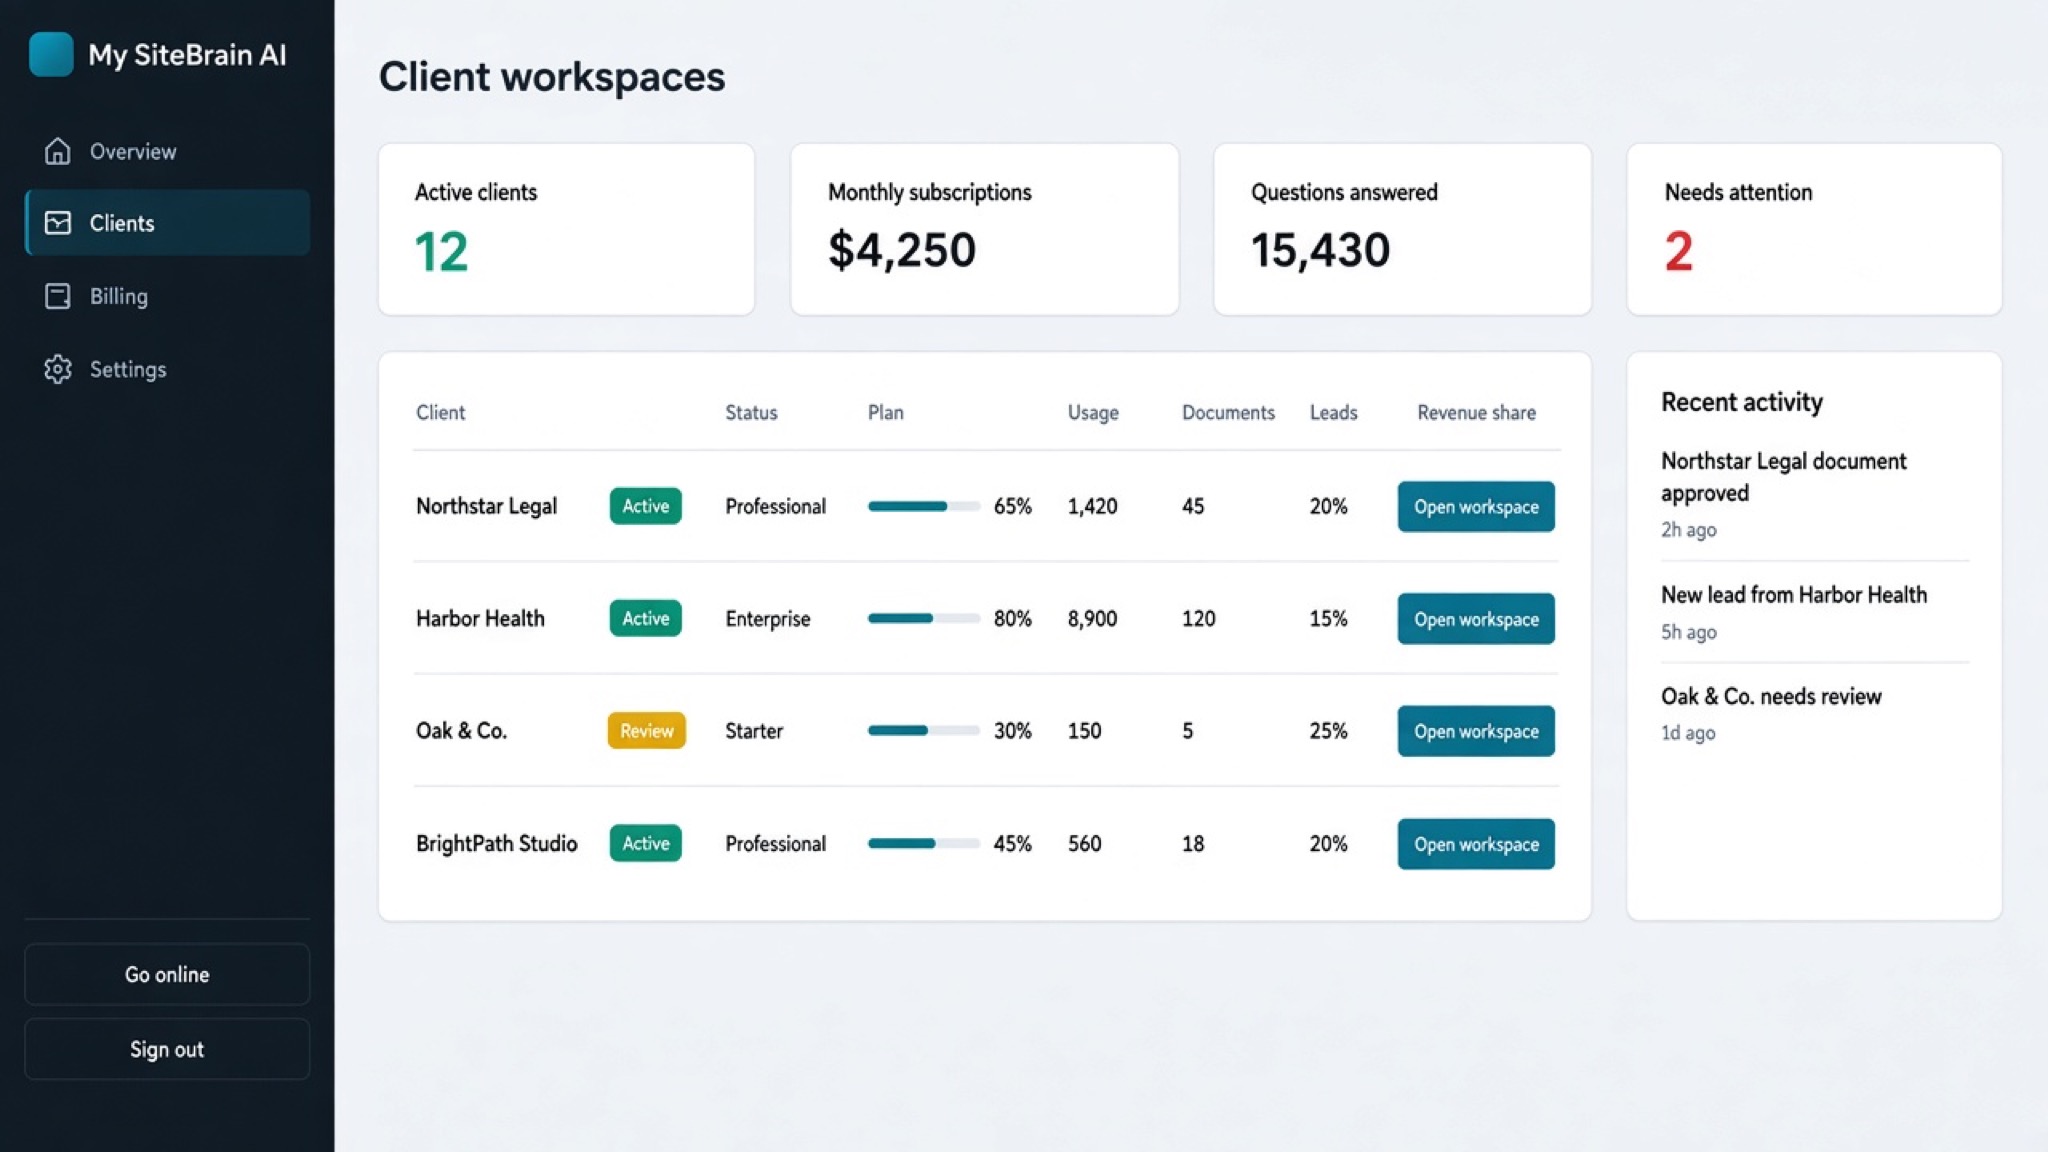This screenshot has width=2048, height=1152.
Task: Open the Overview menu item
Action: 167,151
